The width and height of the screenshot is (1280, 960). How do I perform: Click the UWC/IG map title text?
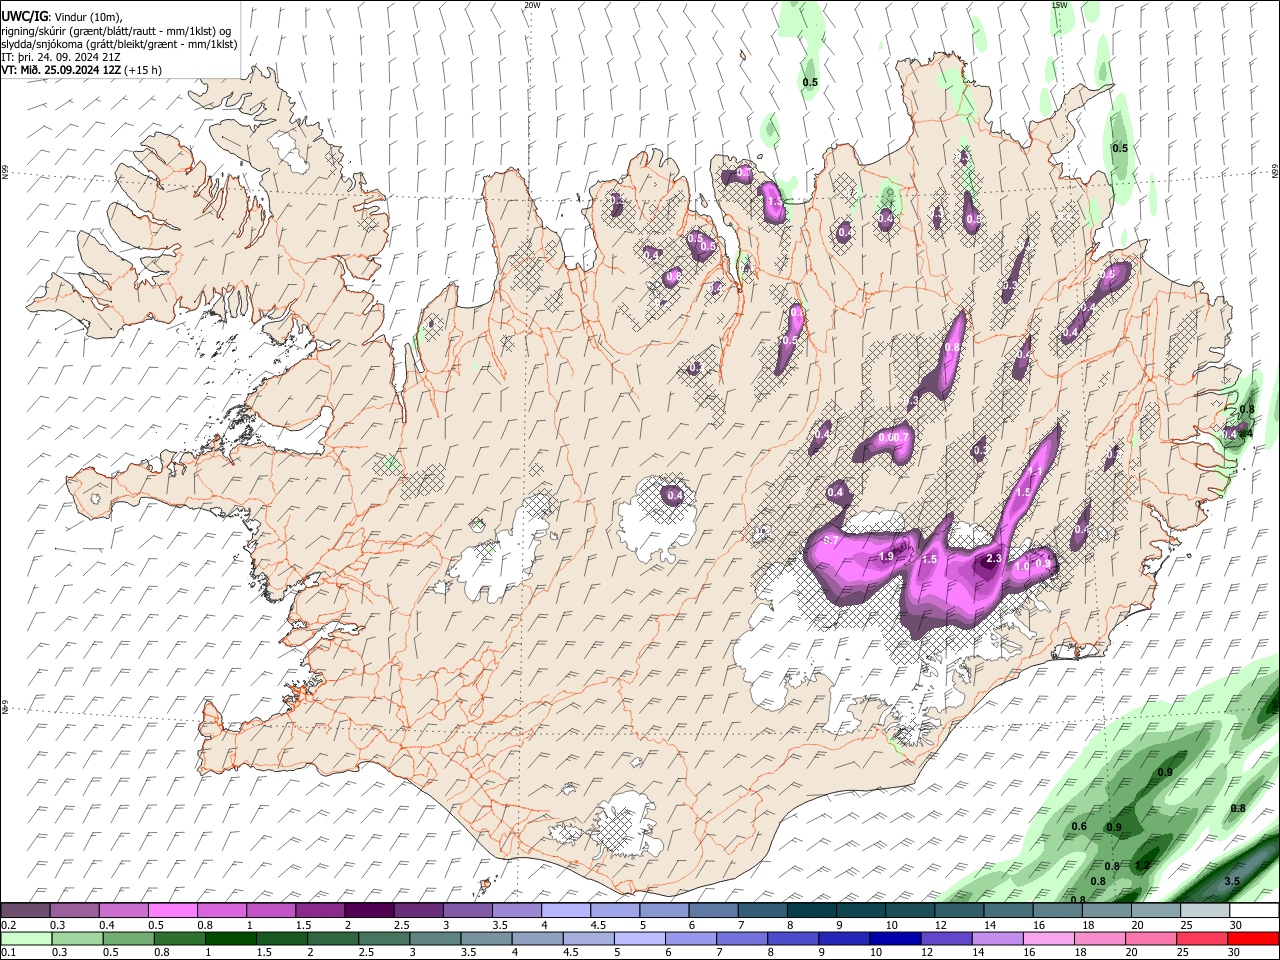(24, 17)
